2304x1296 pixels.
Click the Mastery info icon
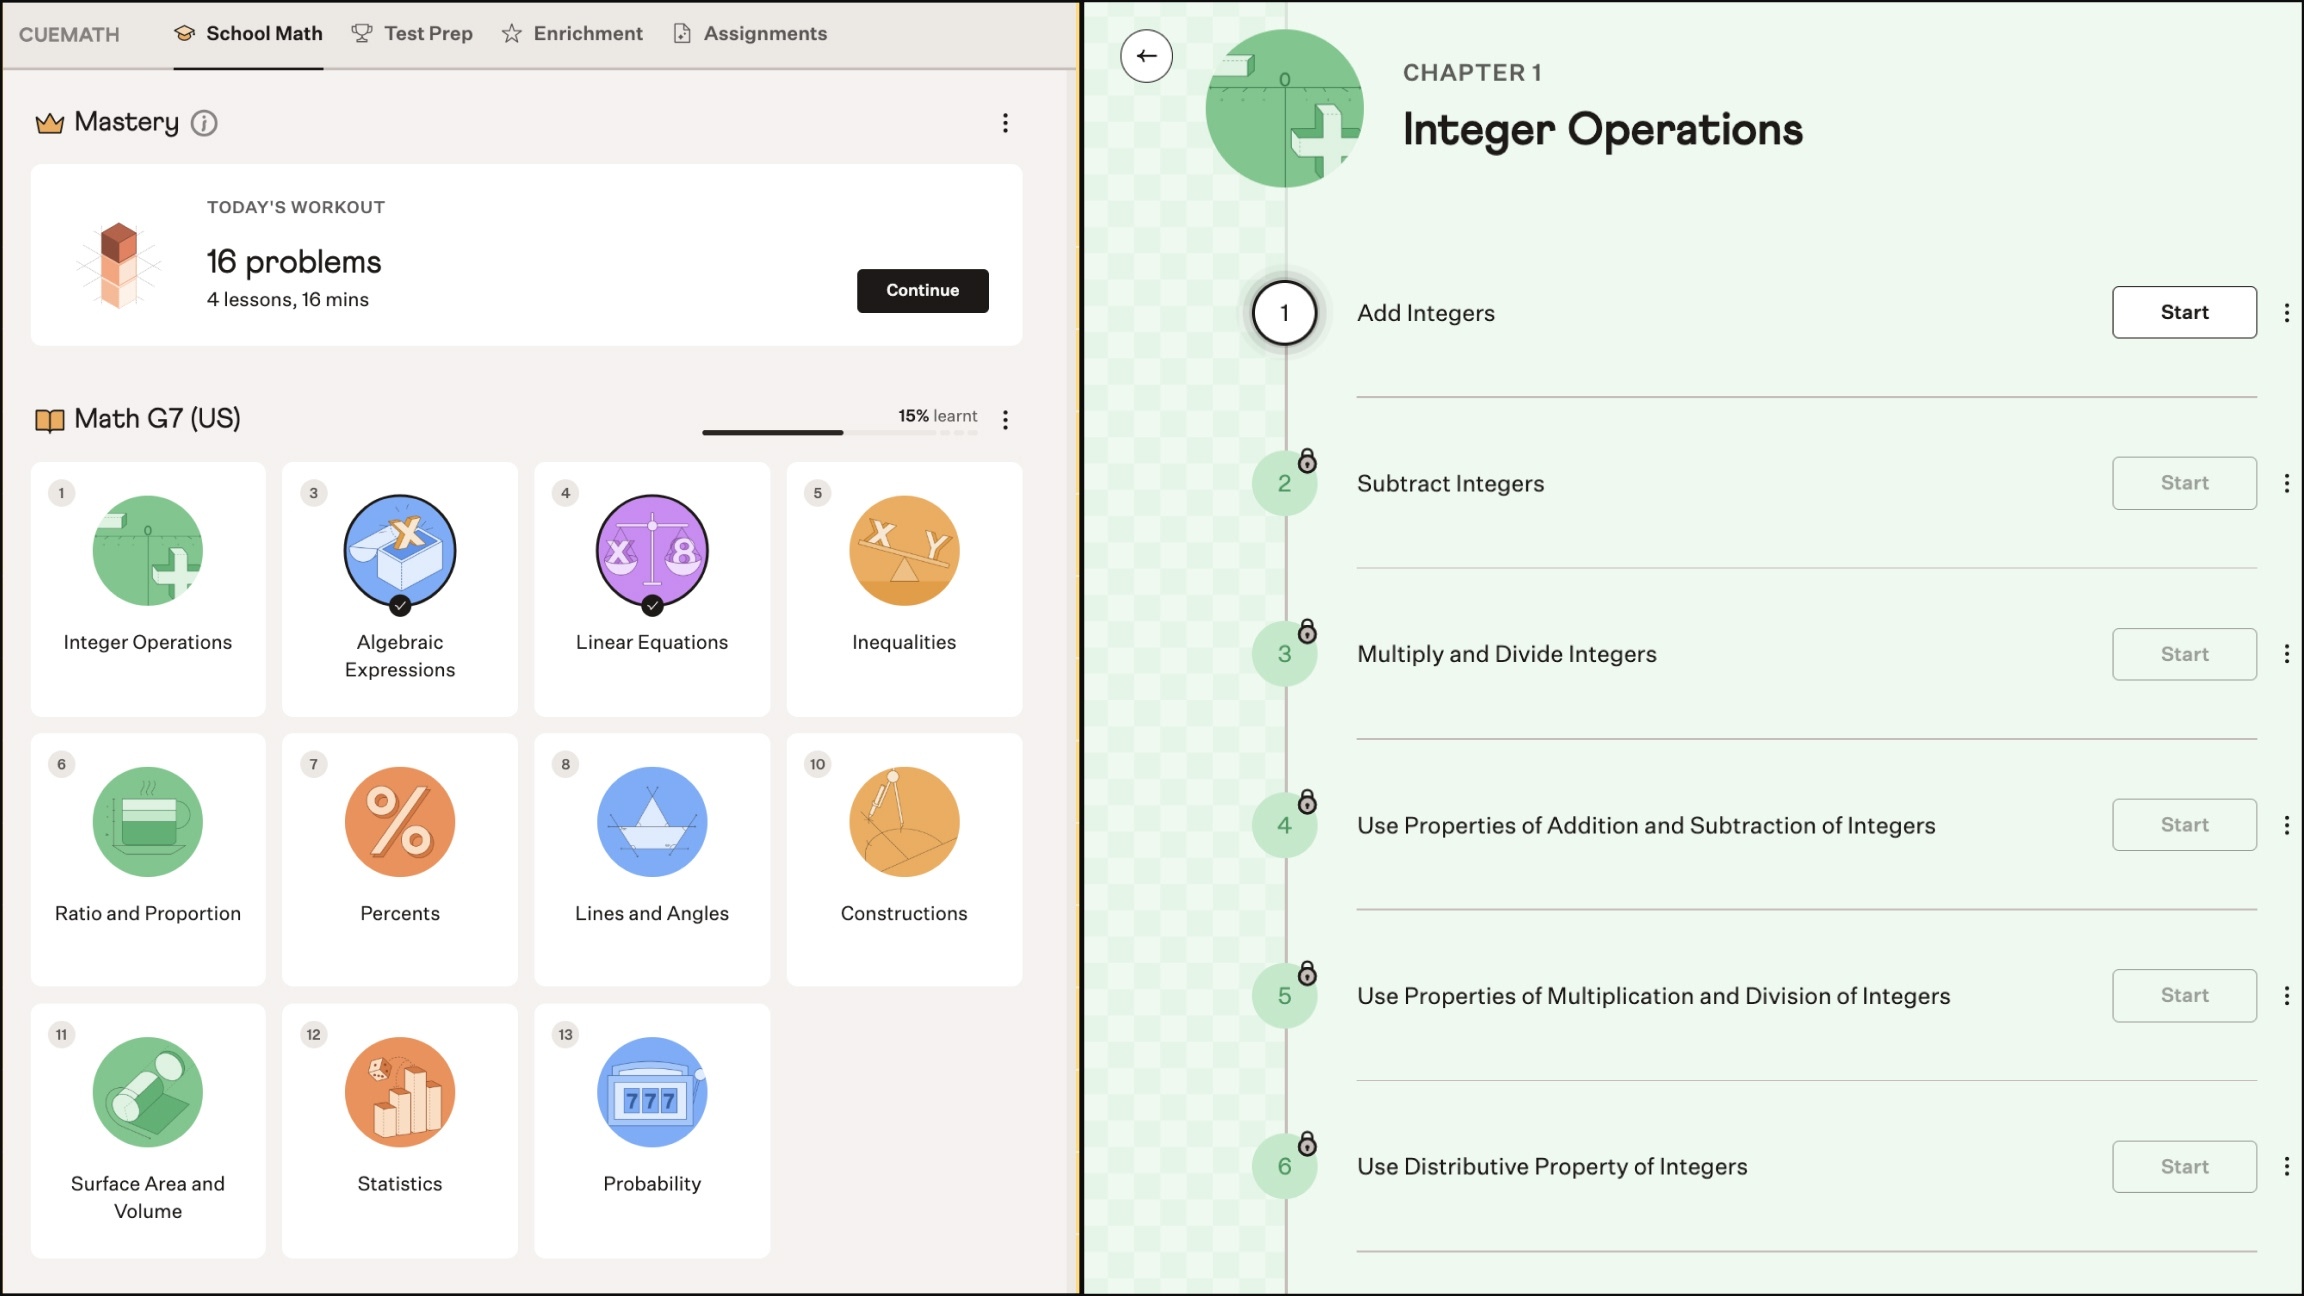click(x=204, y=123)
